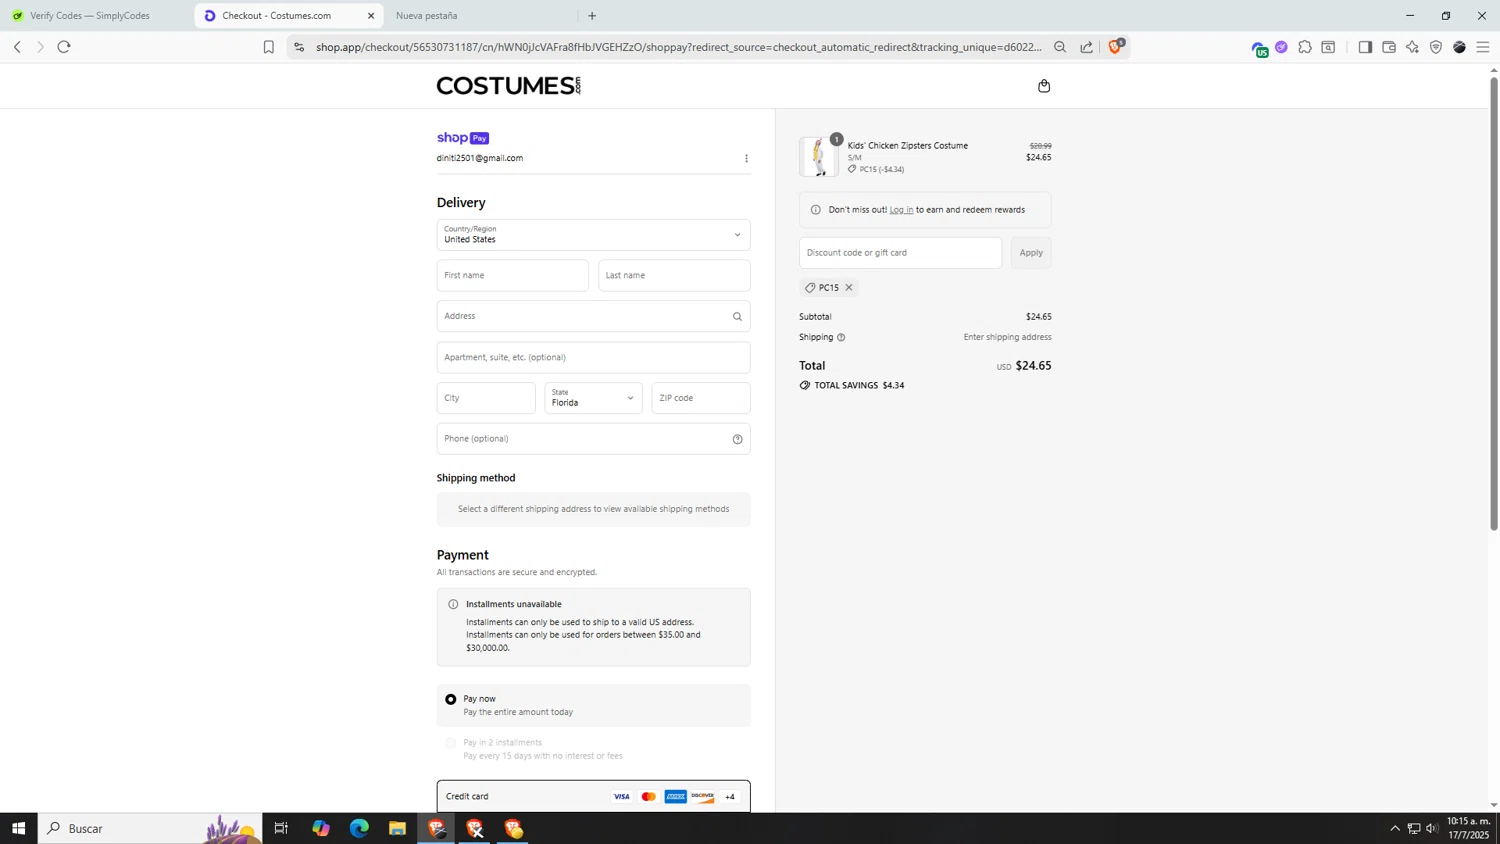Select Pay in 2 installments option

[x=451, y=743]
